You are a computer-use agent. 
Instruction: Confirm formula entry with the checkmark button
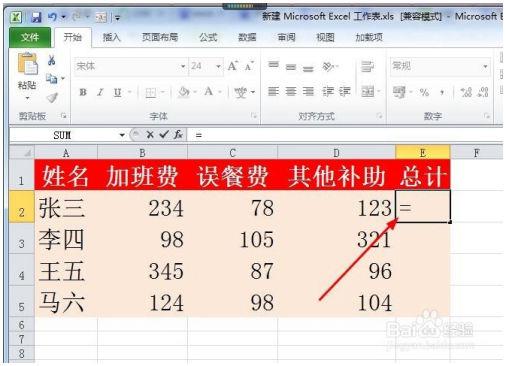click(x=164, y=135)
